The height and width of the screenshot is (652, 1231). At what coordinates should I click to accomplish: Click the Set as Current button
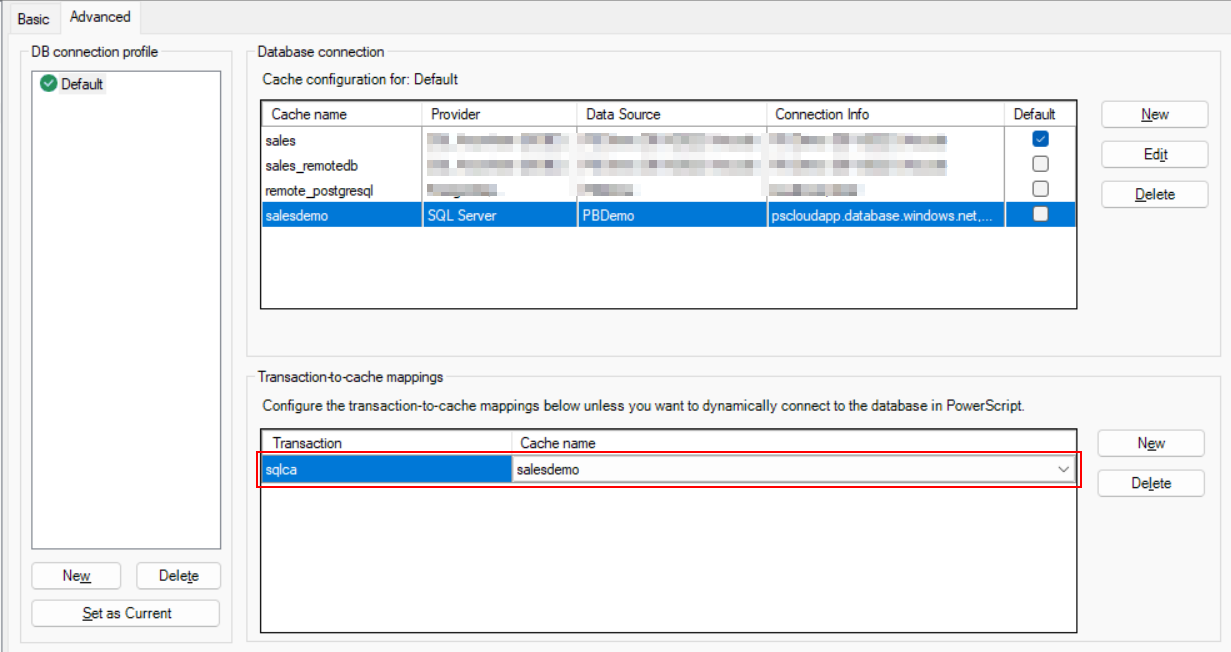[x=126, y=613]
